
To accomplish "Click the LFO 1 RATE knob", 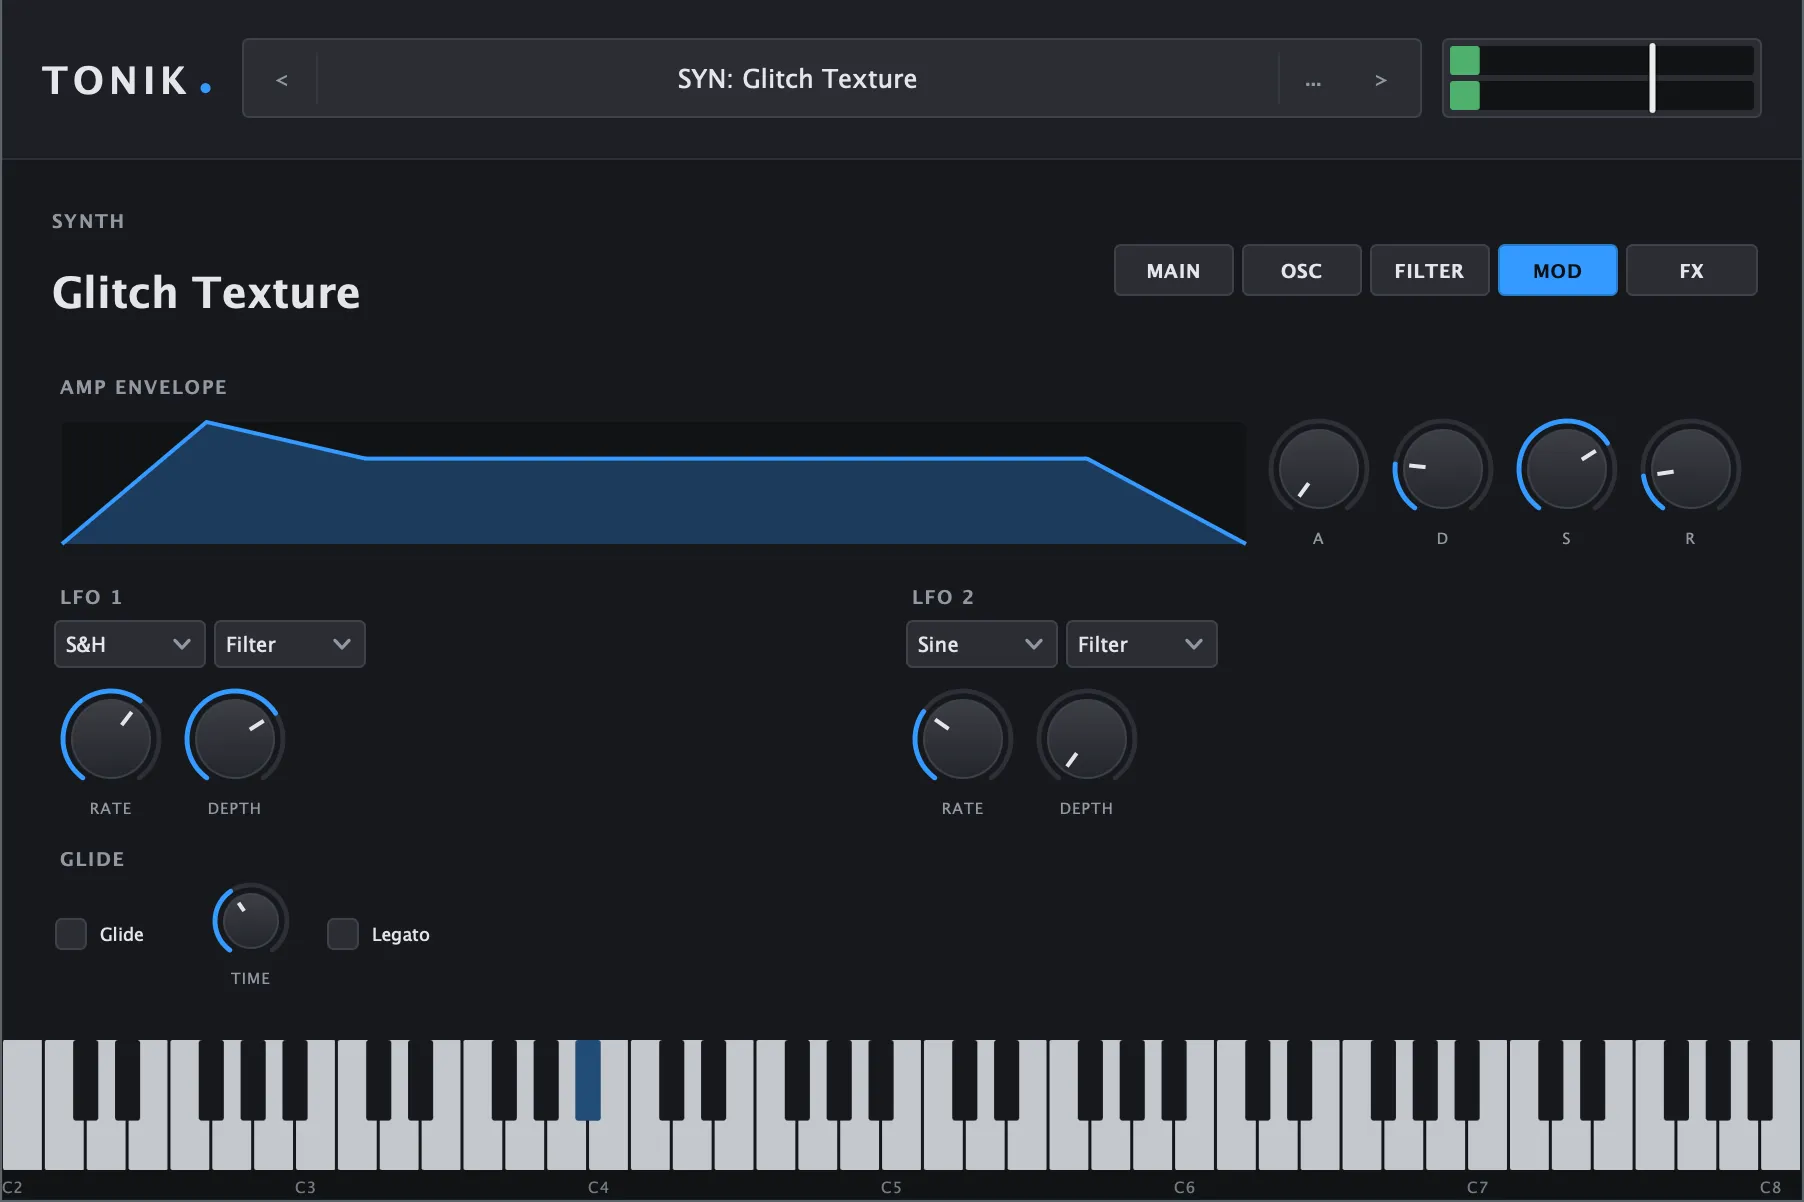I will pos(110,738).
